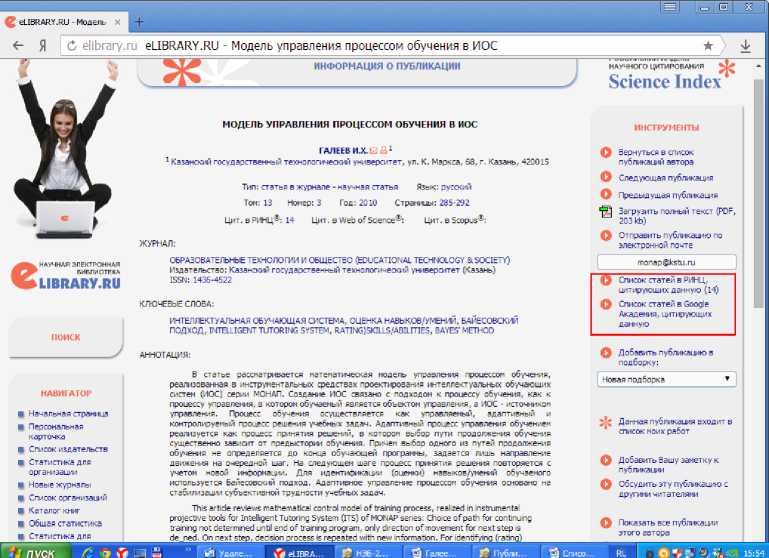Click 'Добавить Вашу заметку к публикации'

tap(668, 464)
